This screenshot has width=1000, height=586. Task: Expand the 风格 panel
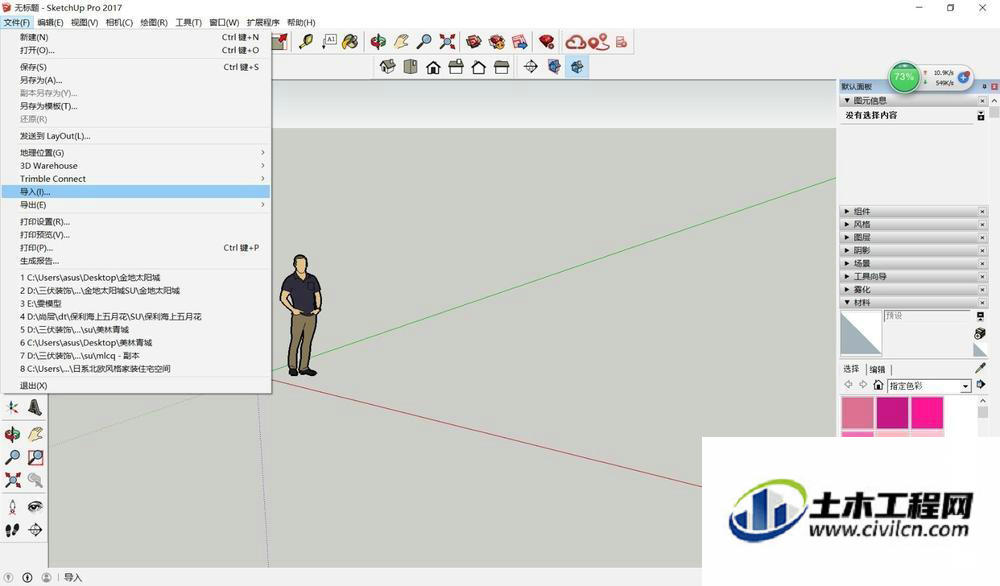point(912,224)
